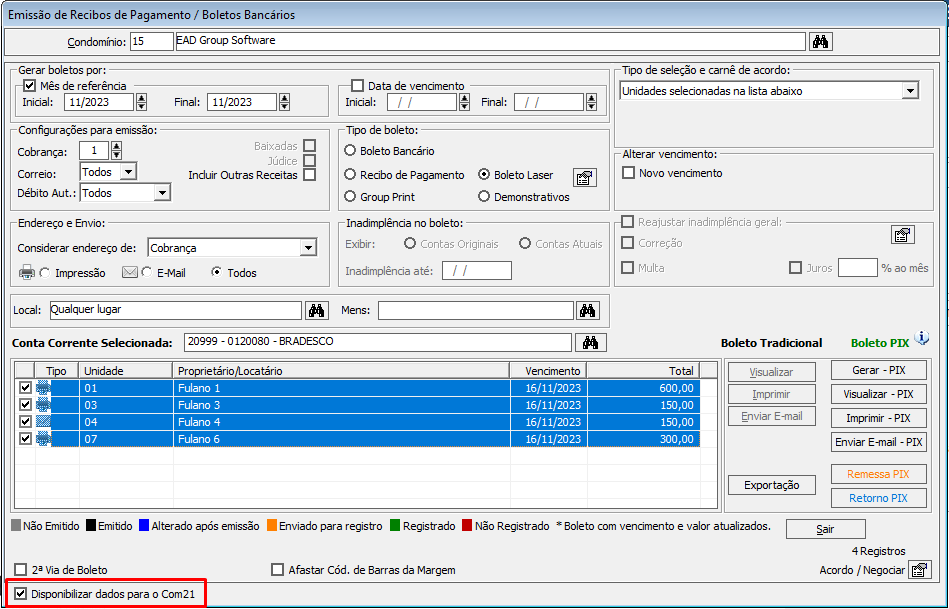949x609 pixels.
Task: Adjust vencimento Final date spinner
Action: coord(591,102)
